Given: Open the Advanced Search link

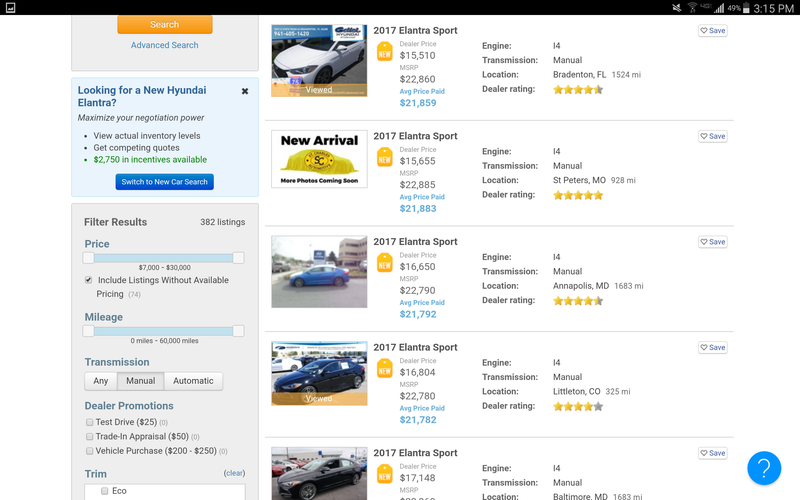Looking at the screenshot, I should point(164,45).
